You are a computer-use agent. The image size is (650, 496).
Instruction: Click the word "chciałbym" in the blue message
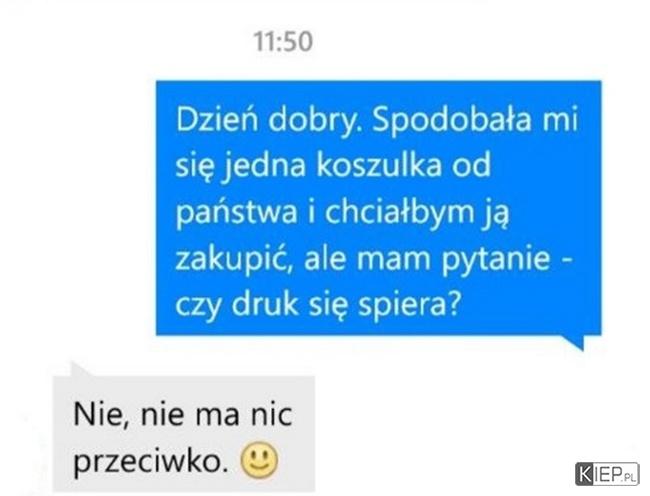coord(400,212)
